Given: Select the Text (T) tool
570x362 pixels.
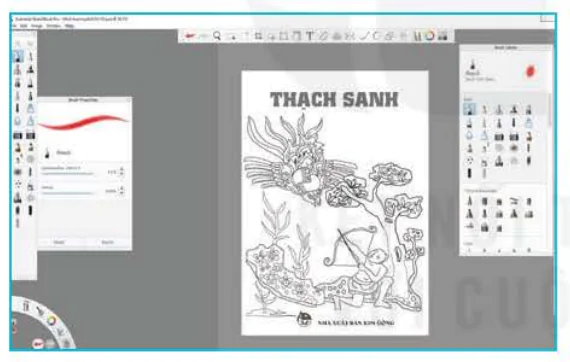Looking at the screenshot, I should pos(310,36).
